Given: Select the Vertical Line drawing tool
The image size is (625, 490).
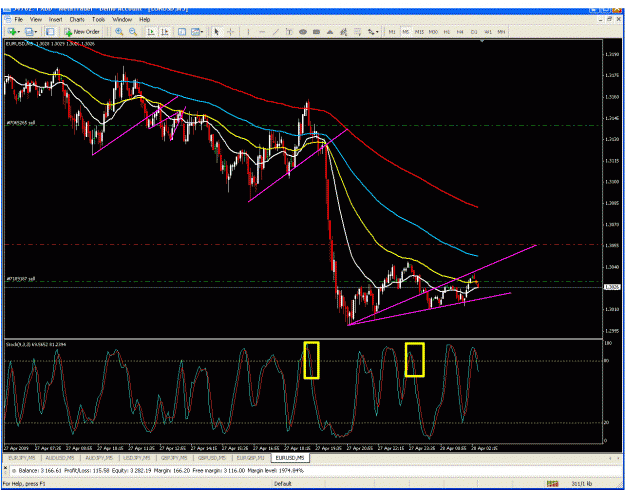Looking at the screenshot, I should tap(248, 32).
